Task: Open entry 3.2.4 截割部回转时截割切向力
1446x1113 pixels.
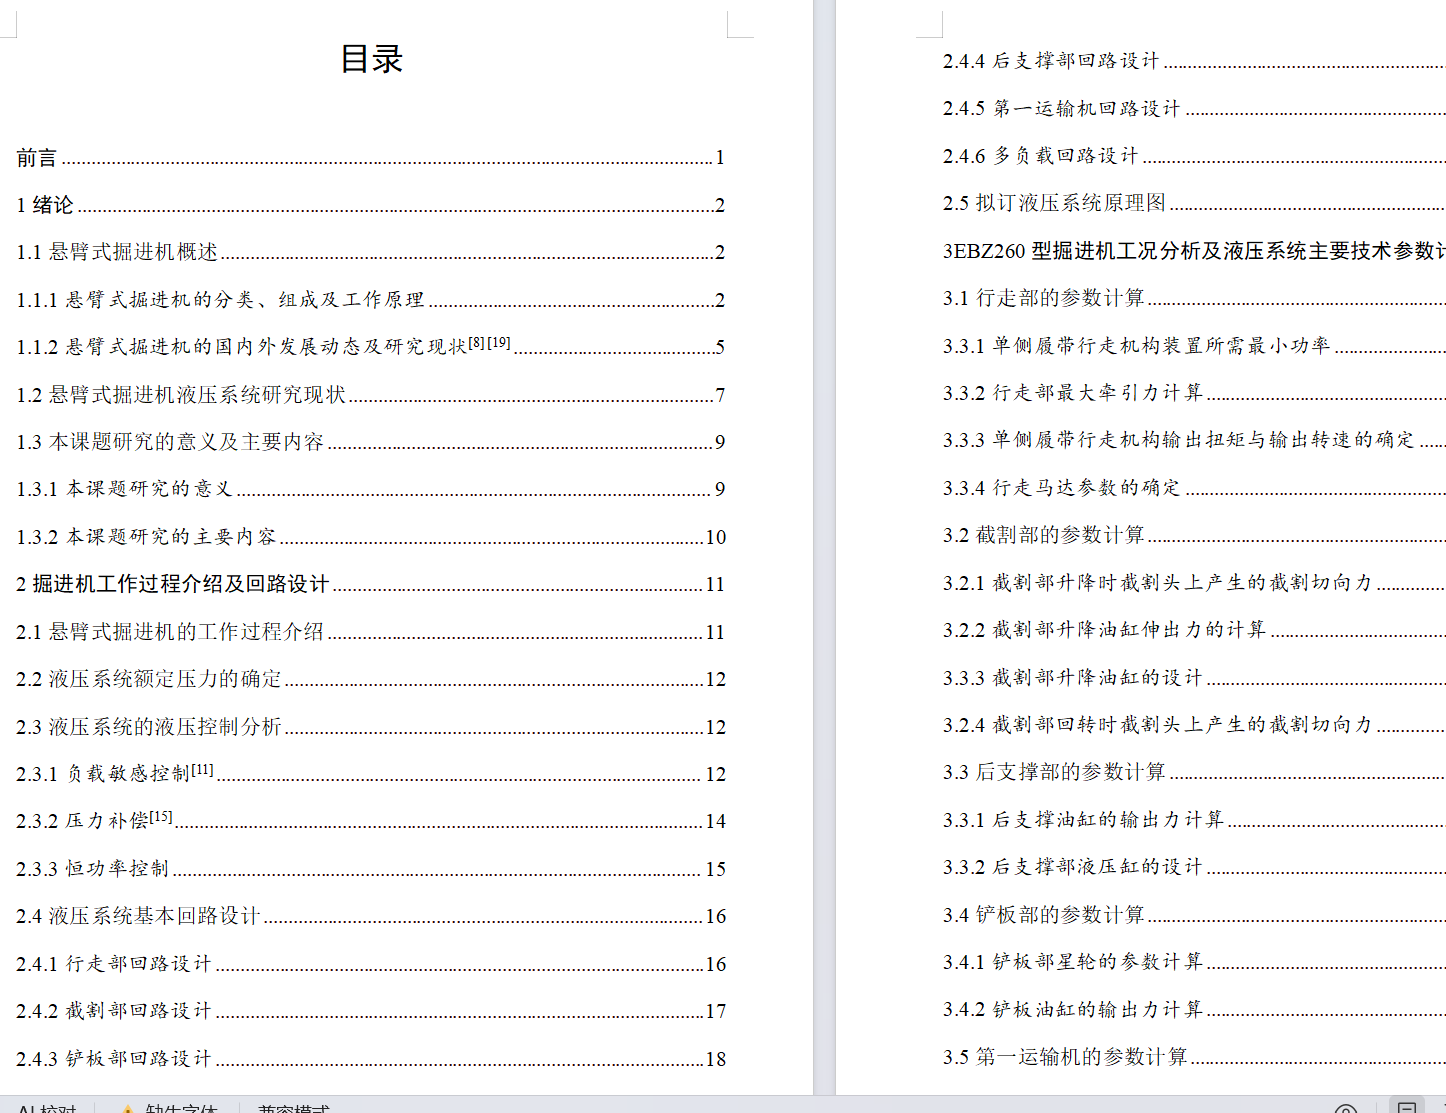Action: tap(1194, 725)
